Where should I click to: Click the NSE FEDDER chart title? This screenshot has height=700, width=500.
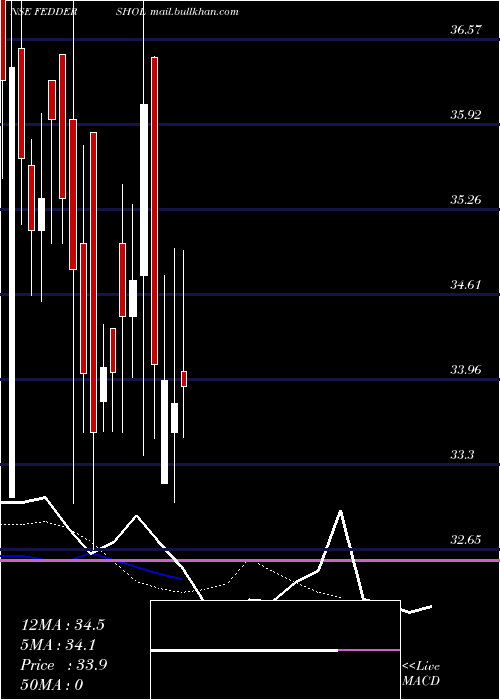[x=44, y=12]
